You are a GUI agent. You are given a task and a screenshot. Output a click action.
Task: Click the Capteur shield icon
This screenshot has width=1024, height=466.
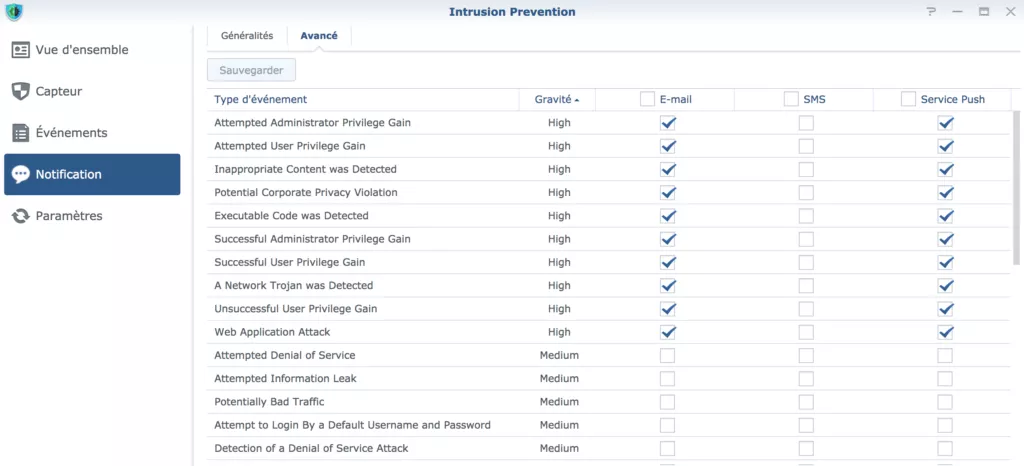tap(21, 91)
